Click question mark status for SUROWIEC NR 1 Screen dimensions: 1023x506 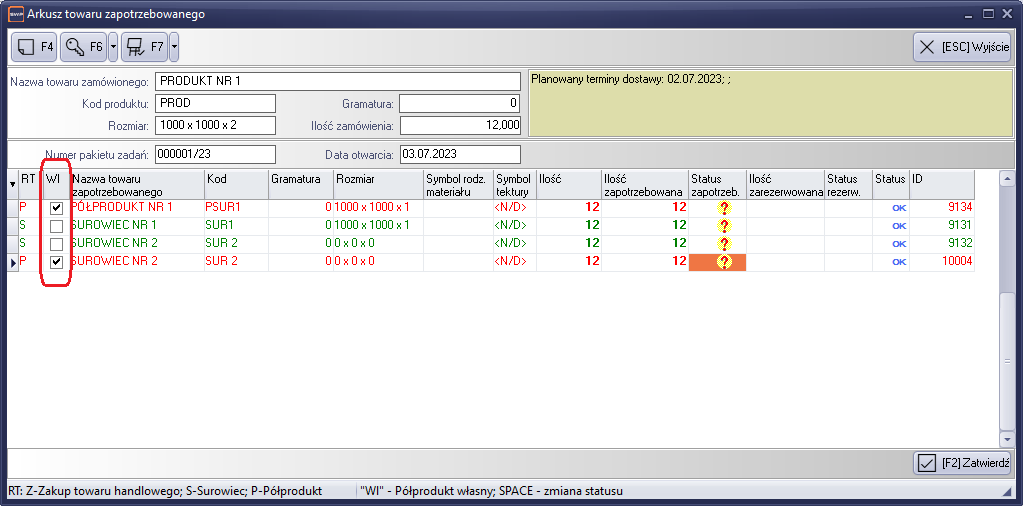(724, 225)
